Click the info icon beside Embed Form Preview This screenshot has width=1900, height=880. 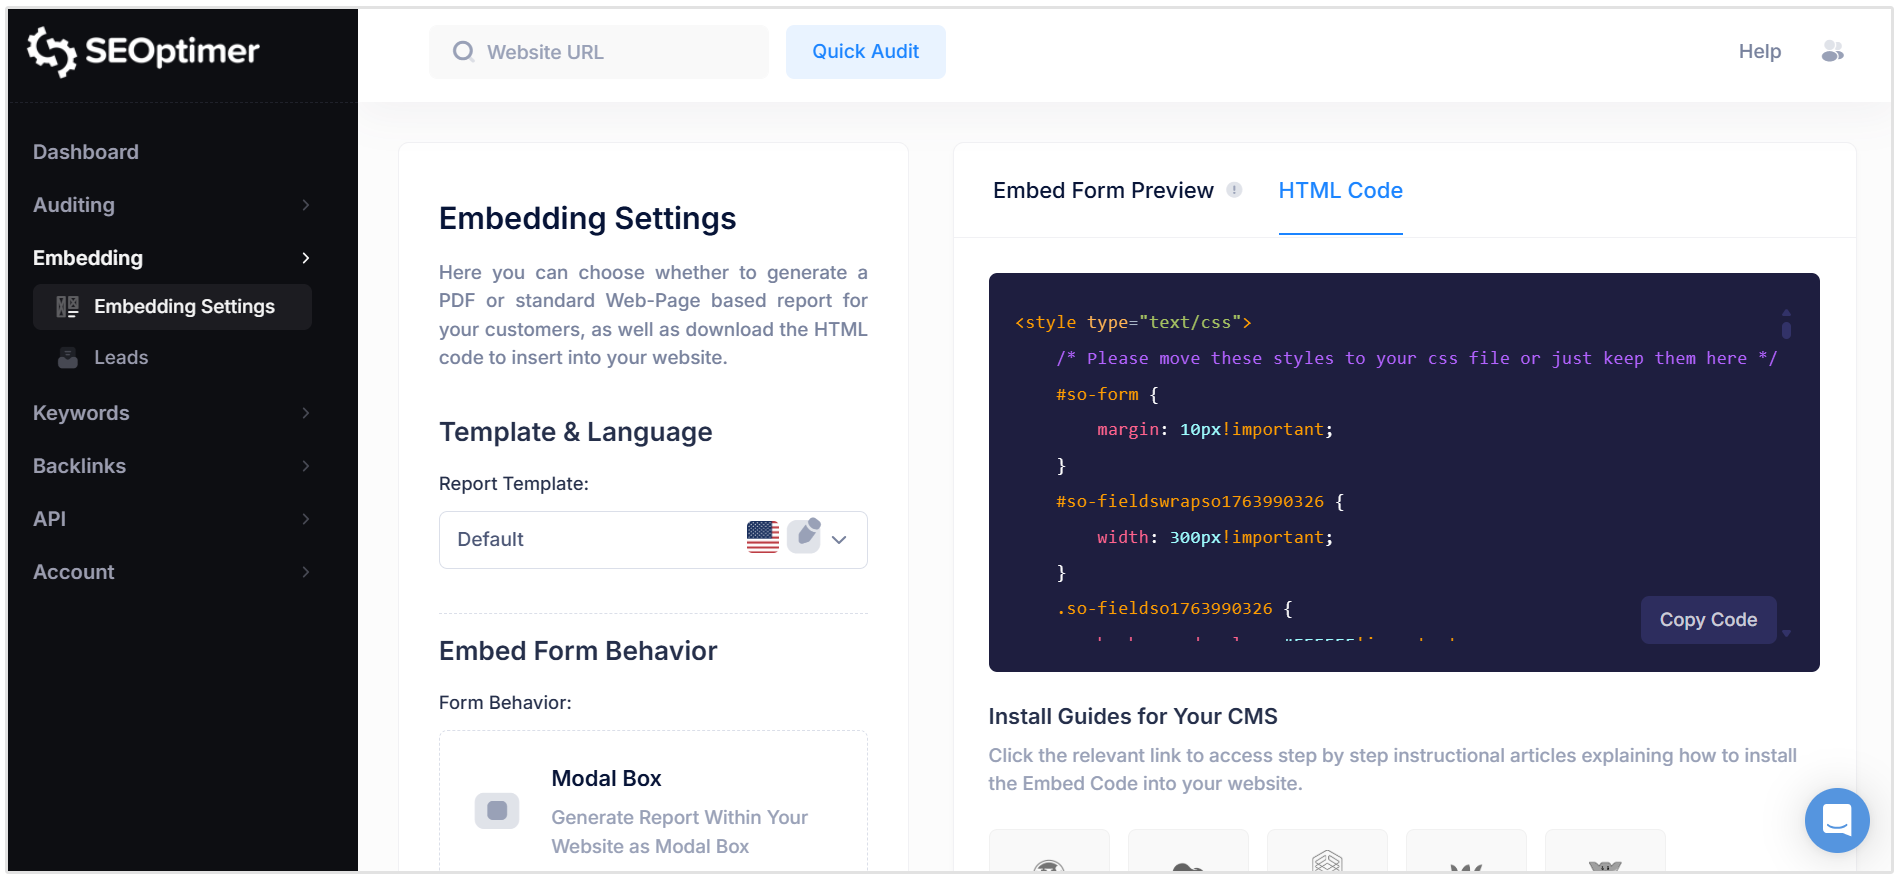(x=1235, y=190)
